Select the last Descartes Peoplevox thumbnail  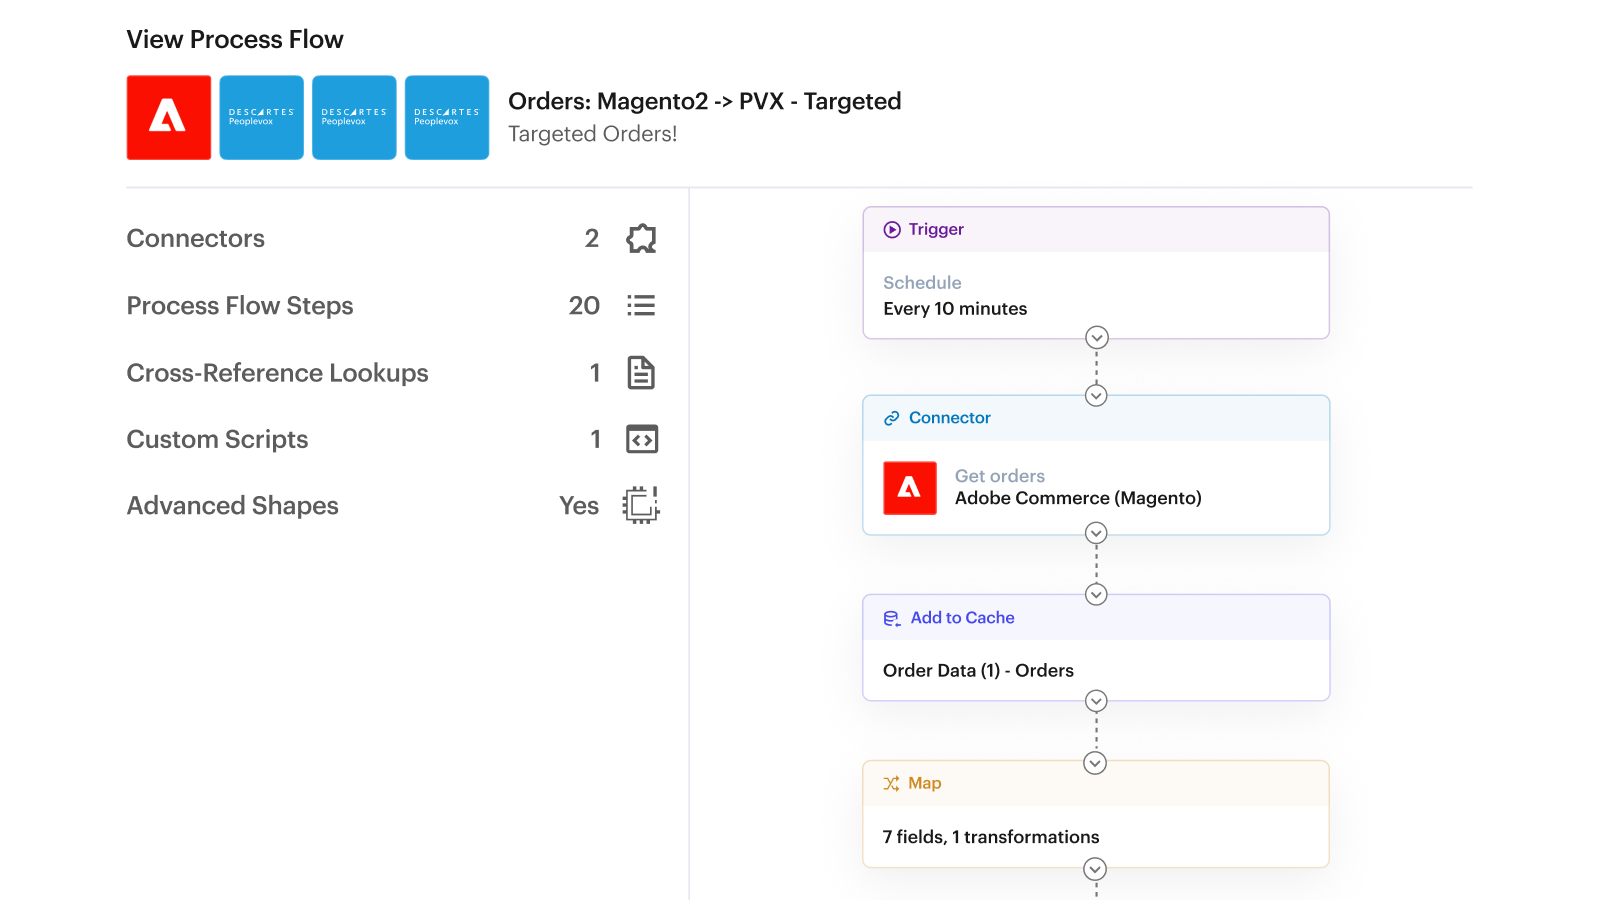point(447,118)
